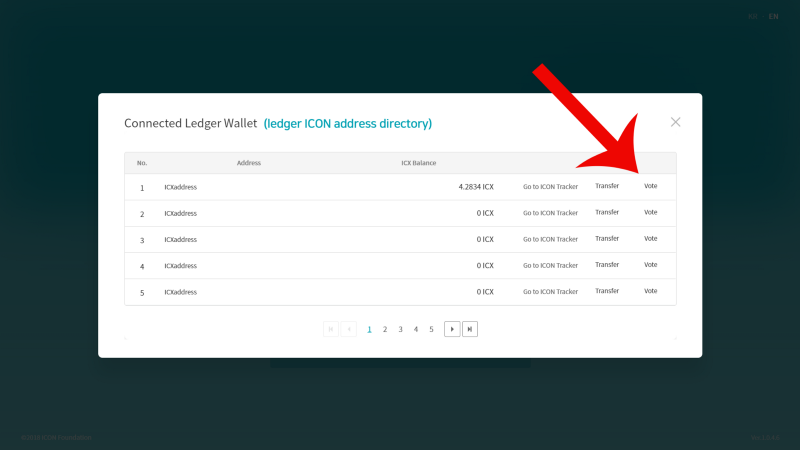This screenshot has height=450, width=800.
Task: Click the Connected Ledger Wallet title
Action: 190,123
